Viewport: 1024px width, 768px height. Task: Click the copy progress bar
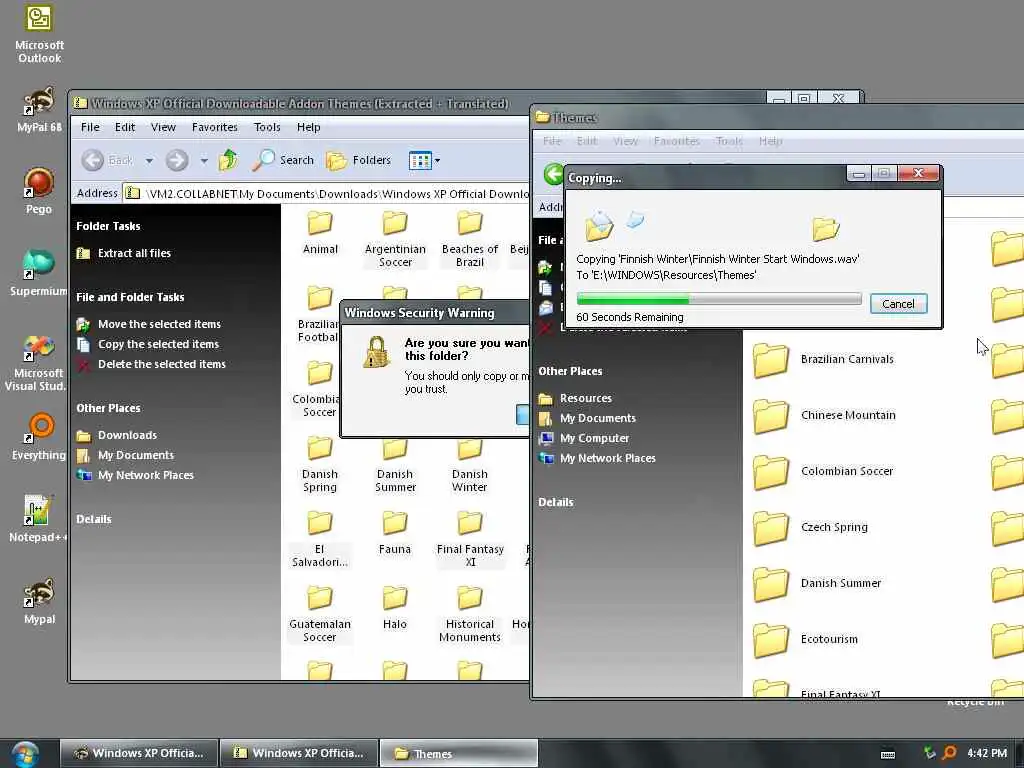[x=718, y=299]
